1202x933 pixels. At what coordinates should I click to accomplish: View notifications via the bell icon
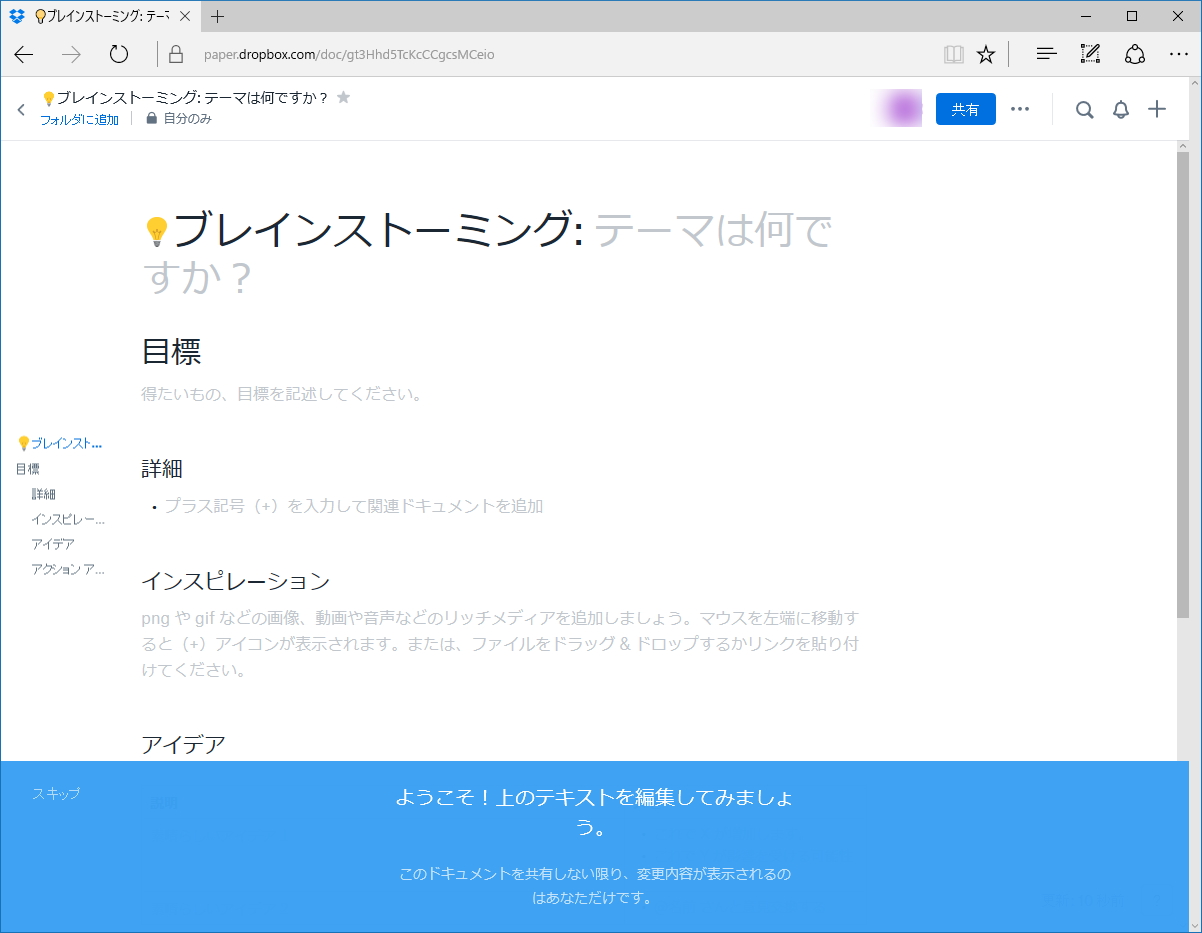1121,109
